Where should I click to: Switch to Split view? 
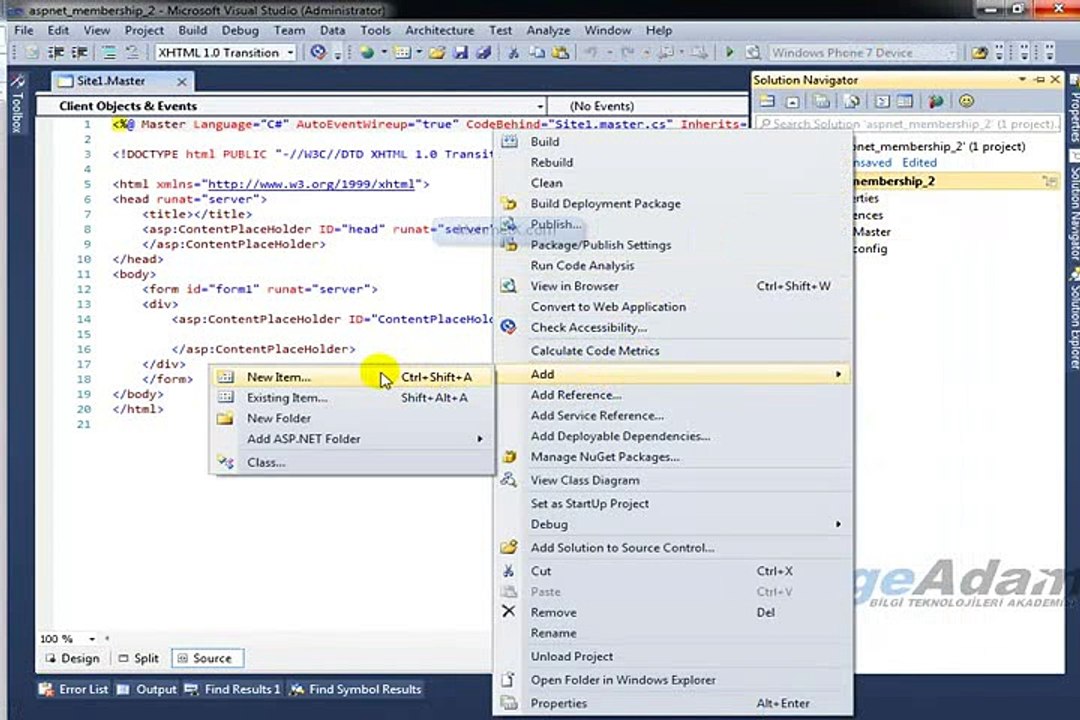(138, 658)
